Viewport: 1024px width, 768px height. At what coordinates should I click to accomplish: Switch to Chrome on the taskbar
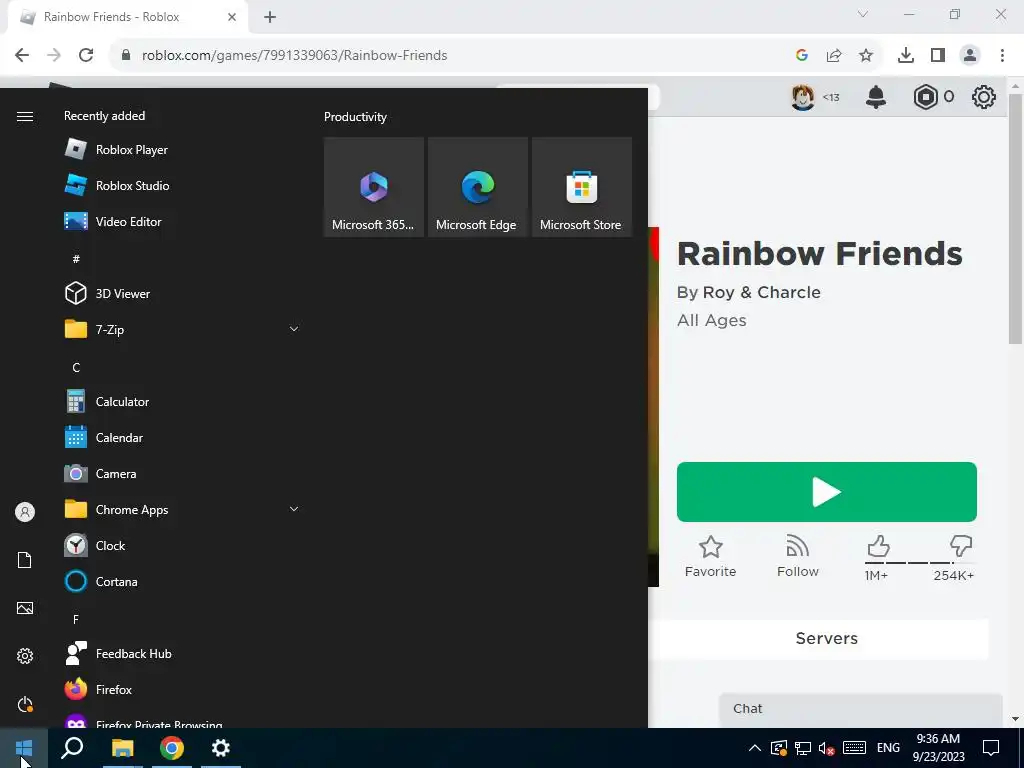pyautogui.click(x=171, y=748)
